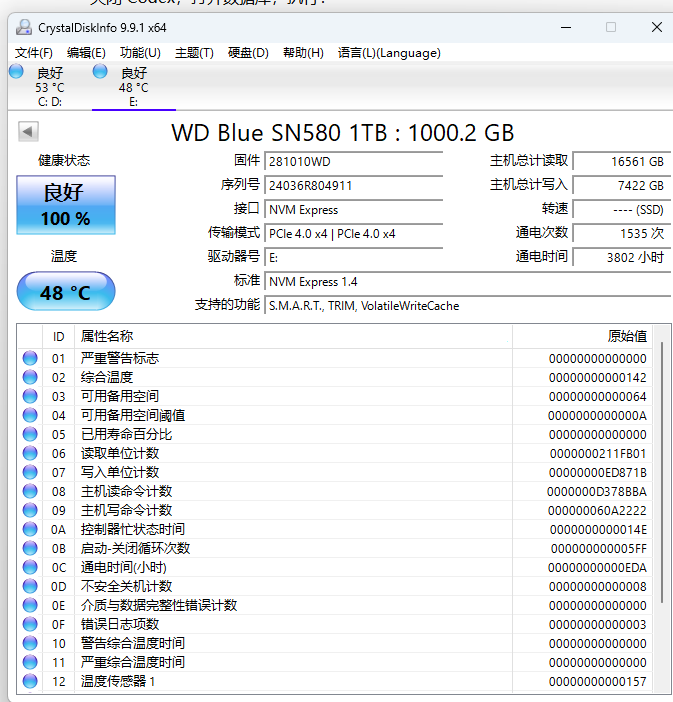Click the power-on count value 1535 次
673x702 pixels.
[x=622, y=234]
